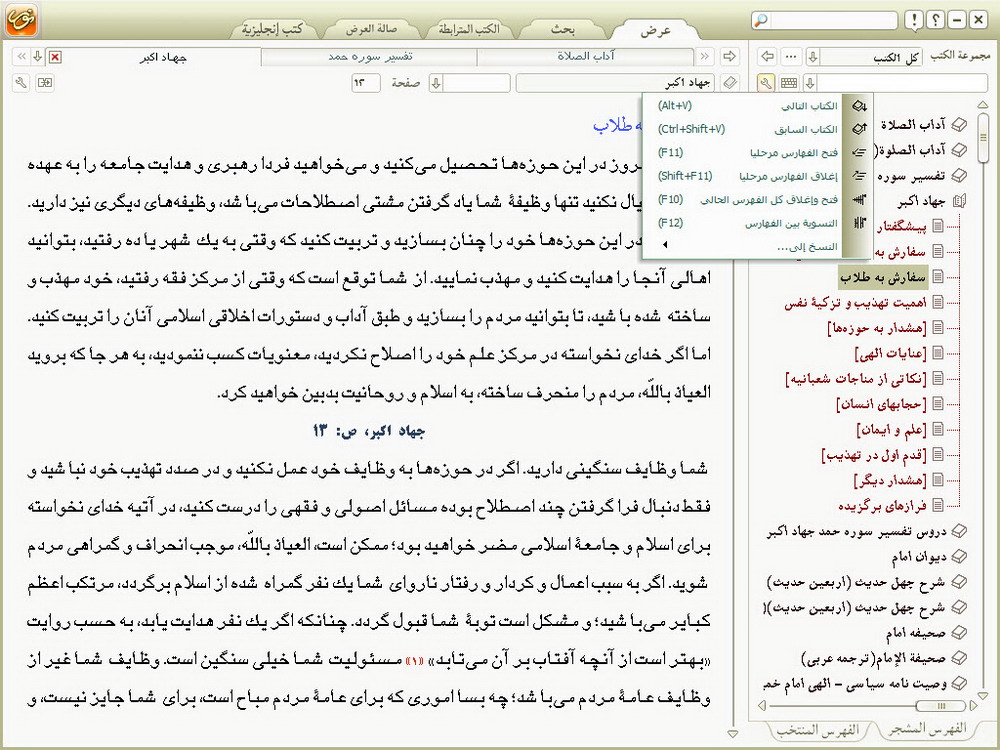
Task: Click the Noor application logo
Action: point(21,19)
